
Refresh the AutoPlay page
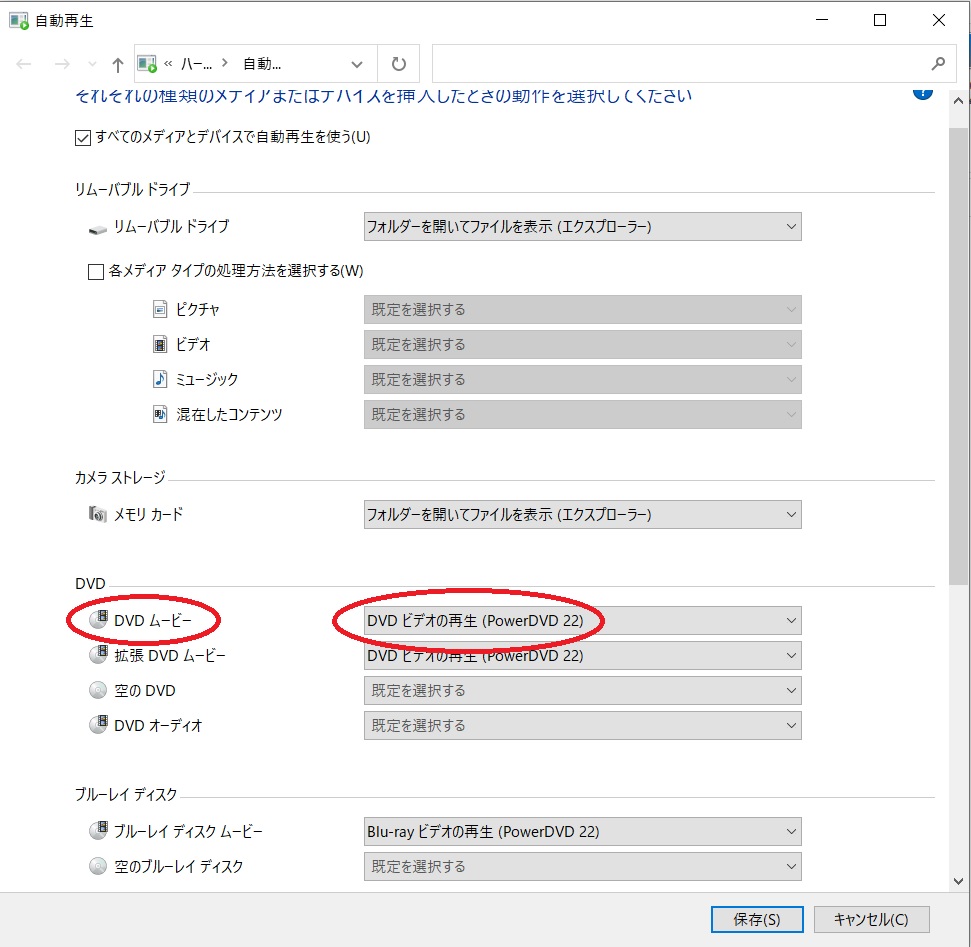(399, 64)
